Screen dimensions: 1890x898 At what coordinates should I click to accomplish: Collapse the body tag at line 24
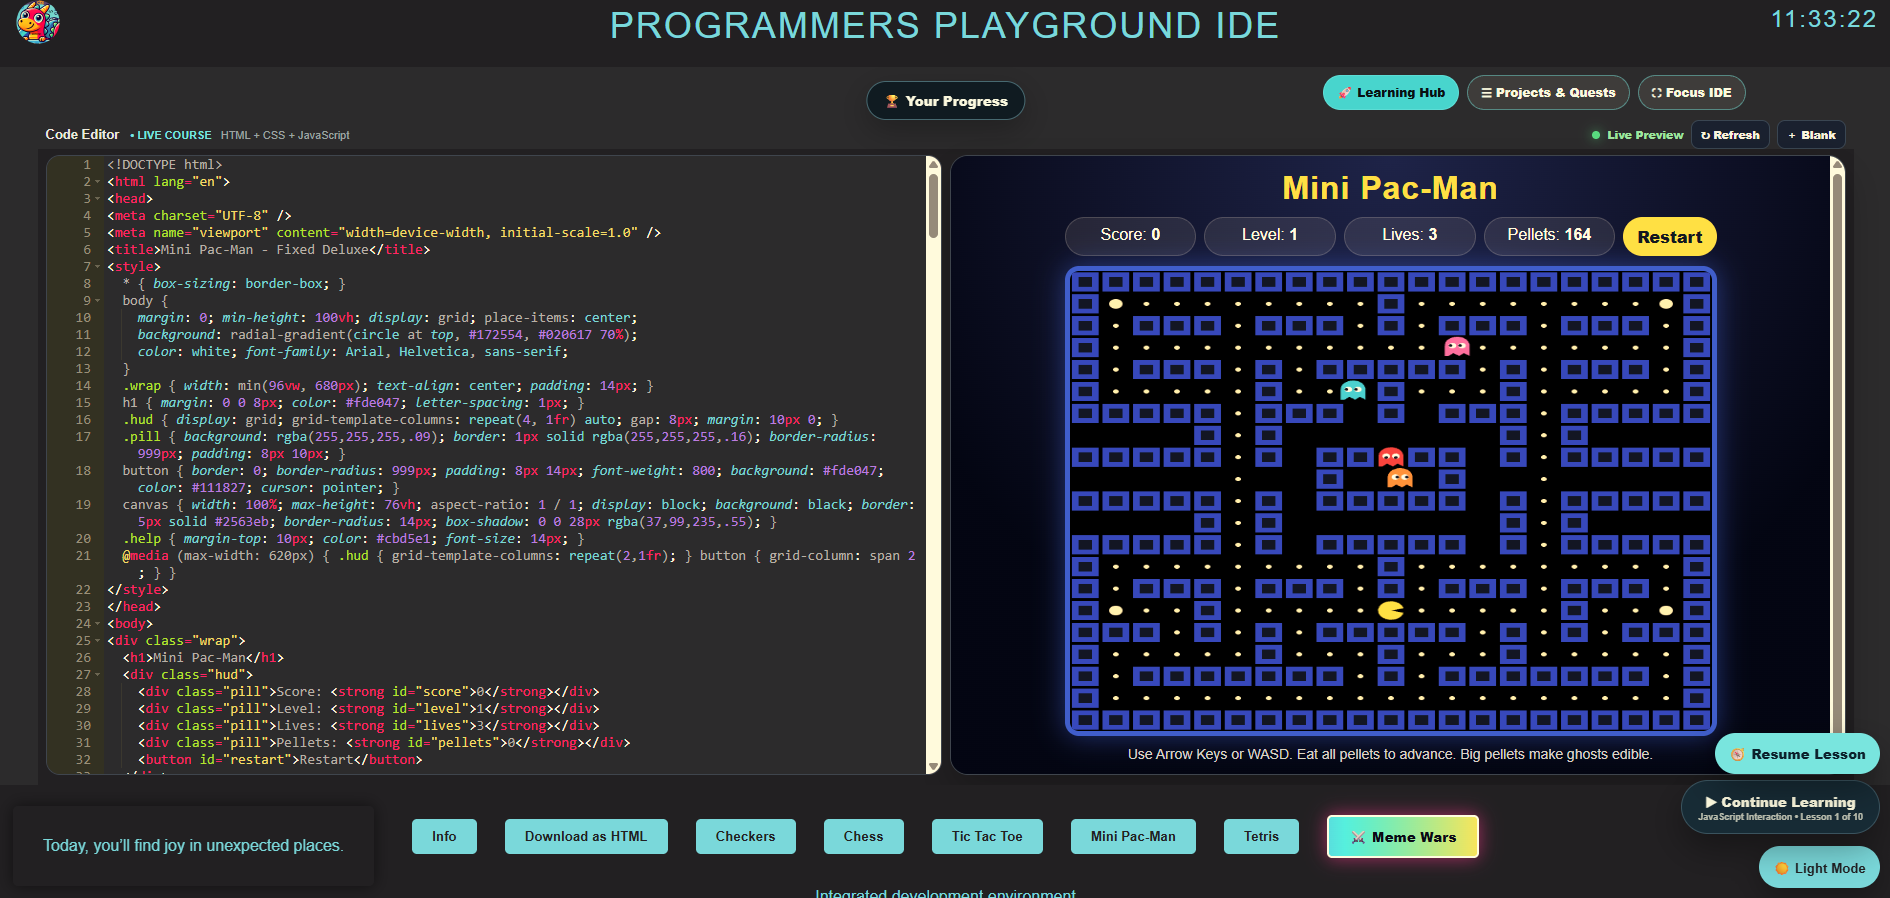97,624
